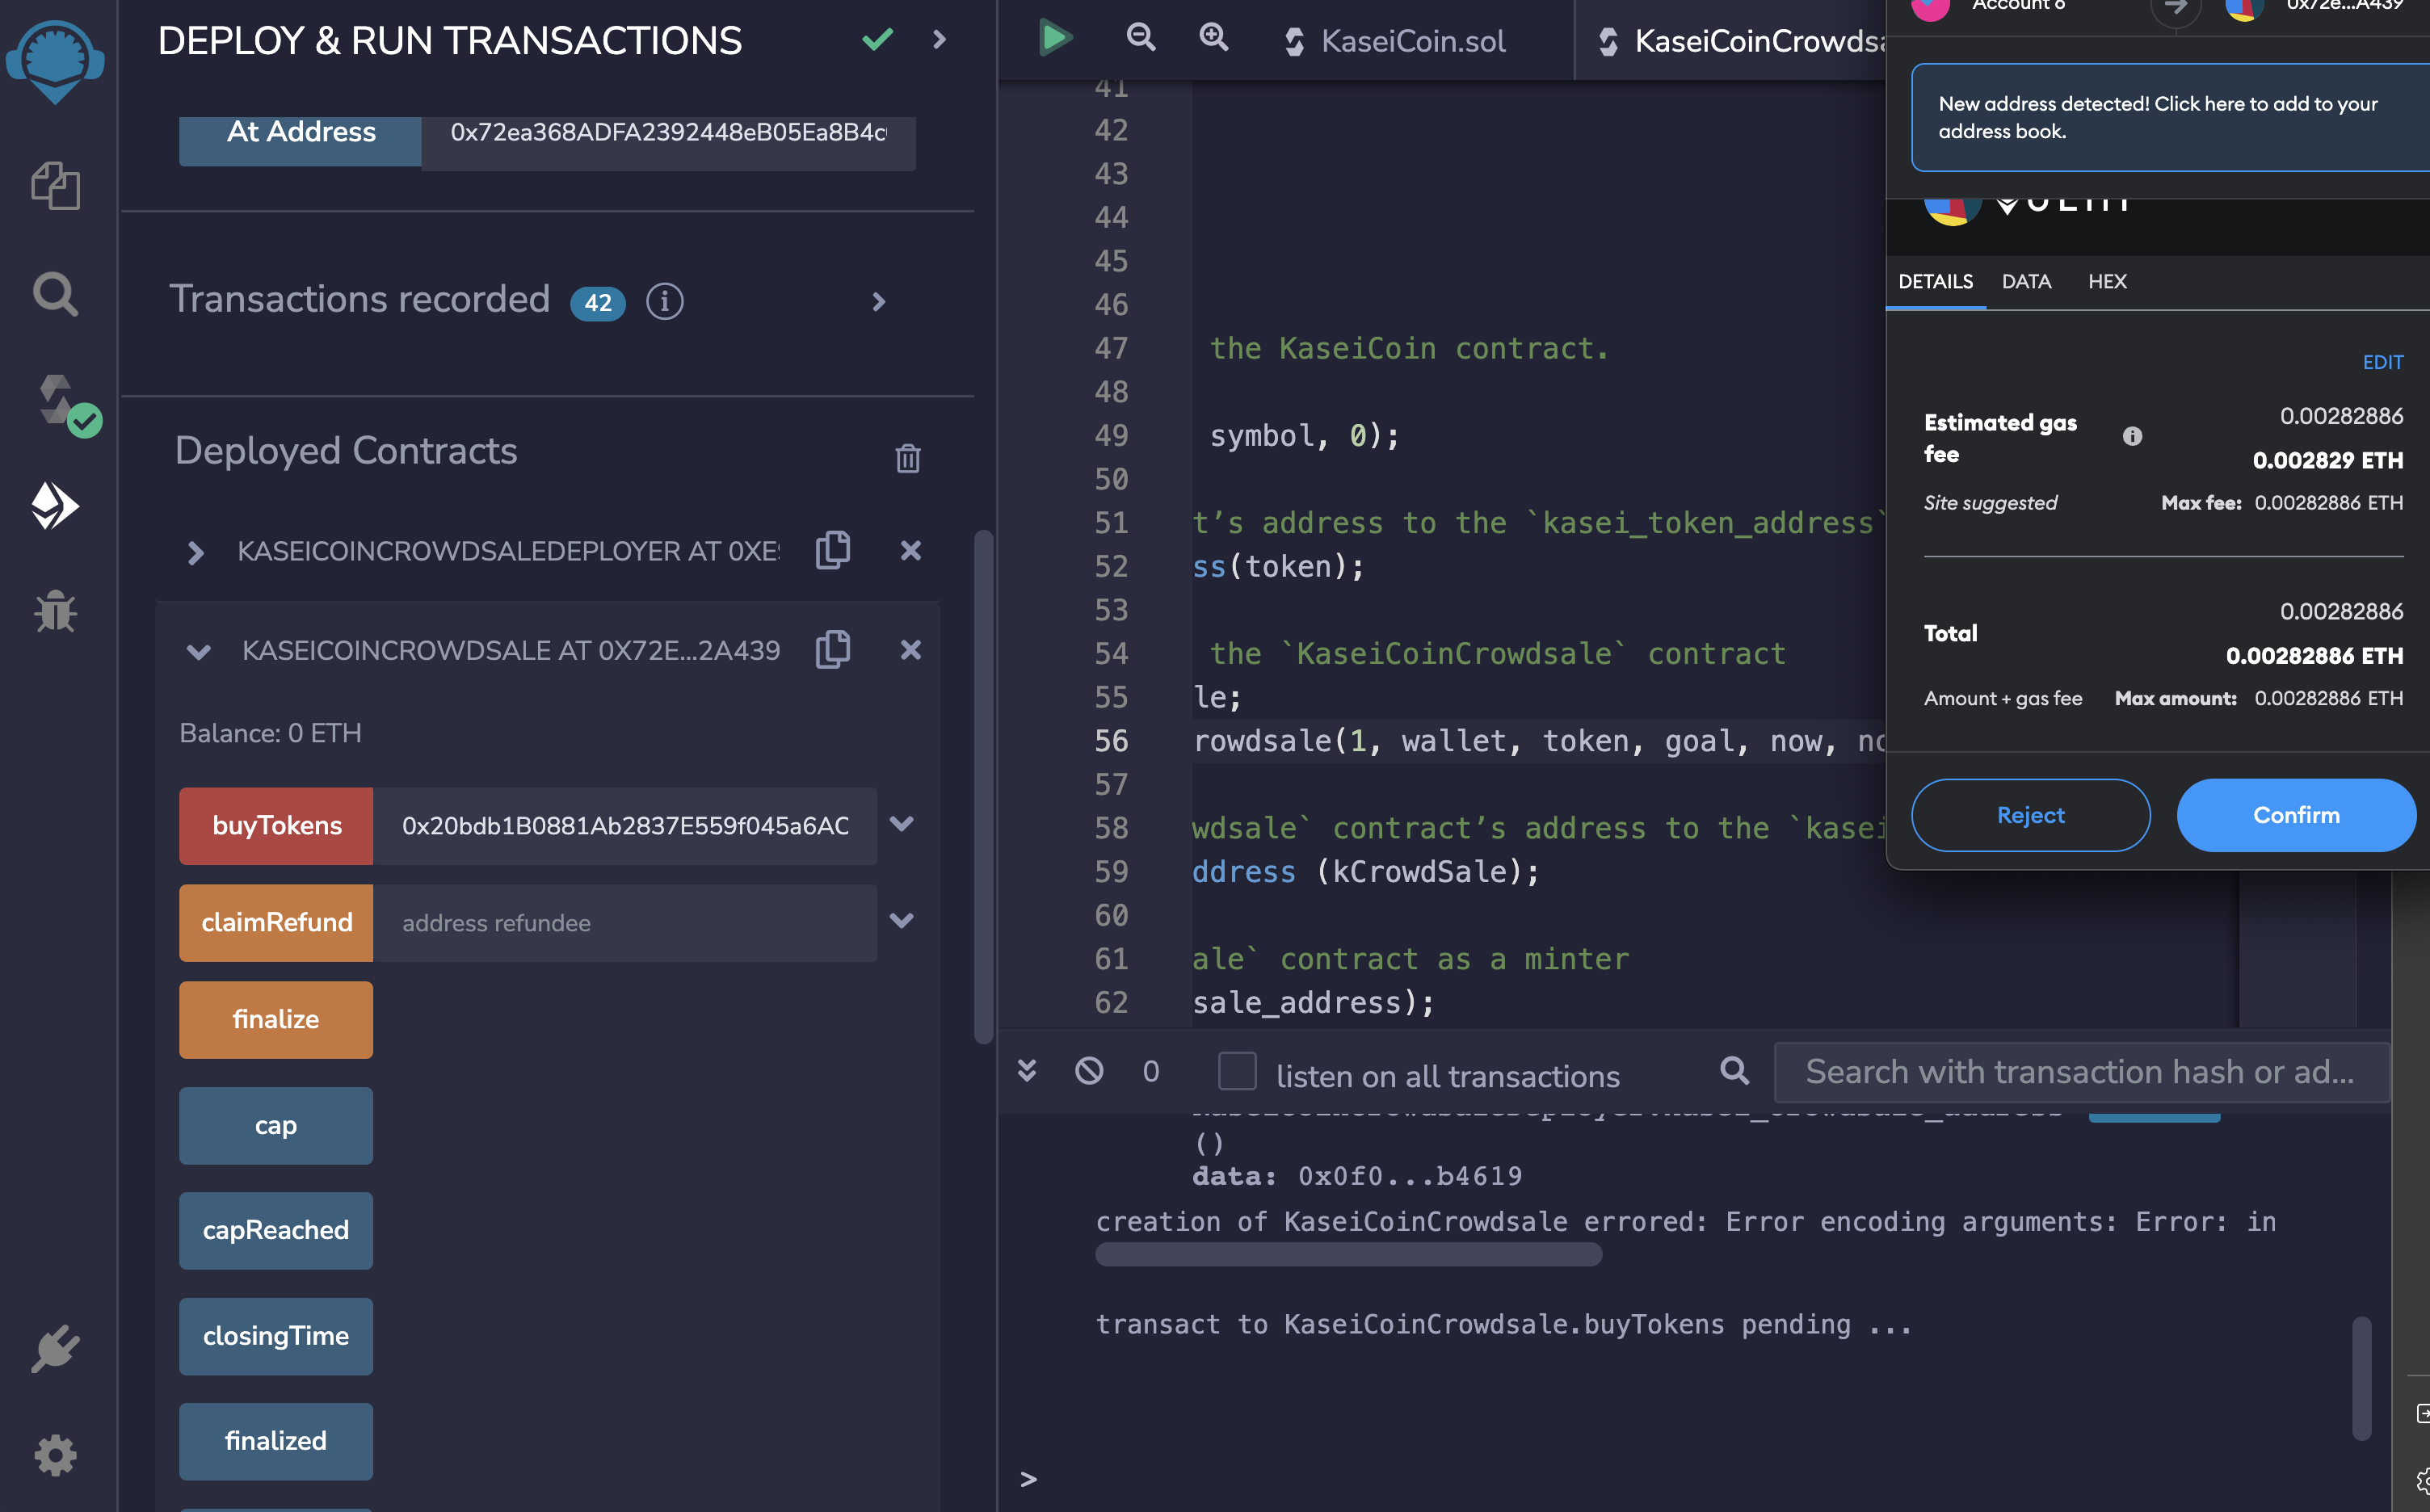Expand buyTokens function parameters
2430x1512 pixels.
point(902,824)
